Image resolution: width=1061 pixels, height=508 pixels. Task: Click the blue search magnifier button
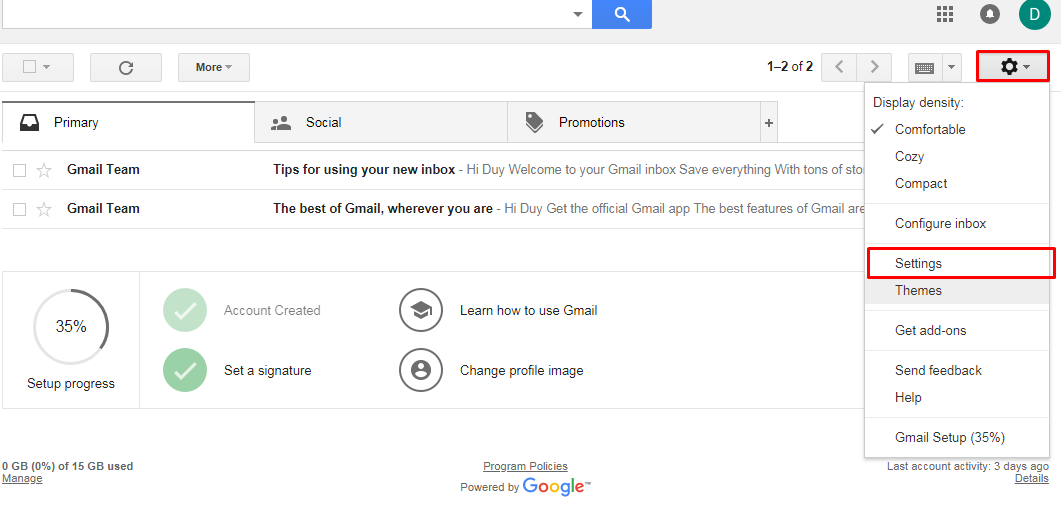621,14
